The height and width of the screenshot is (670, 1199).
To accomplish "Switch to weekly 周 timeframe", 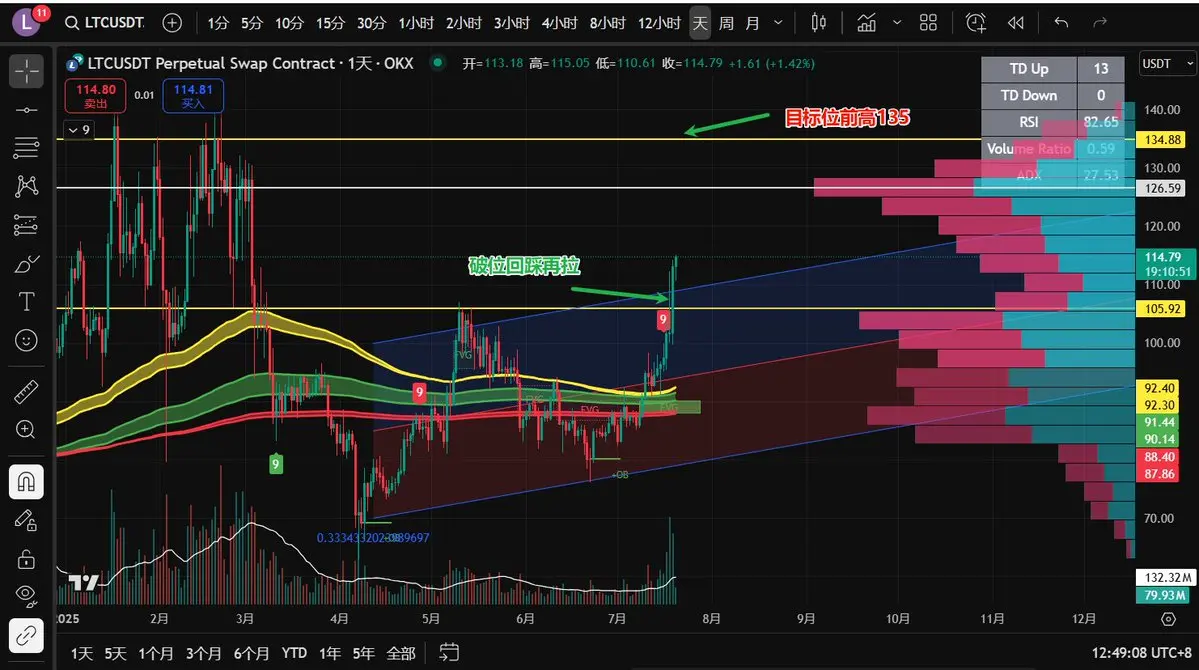I will 726,23.
